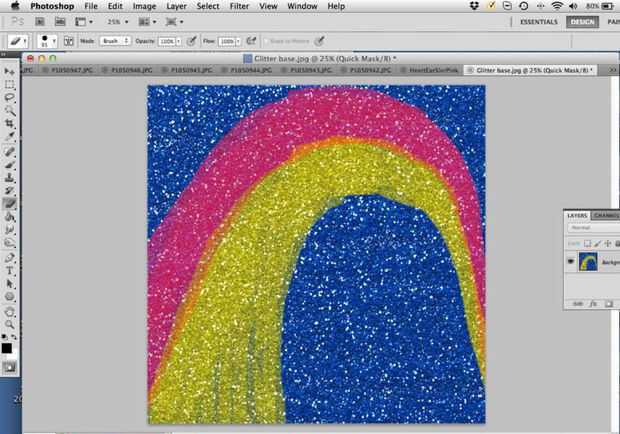Toggle the airbrush option beside Flow
Image resolution: width=620 pixels, height=434 pixels.
[x=250, y=41]
